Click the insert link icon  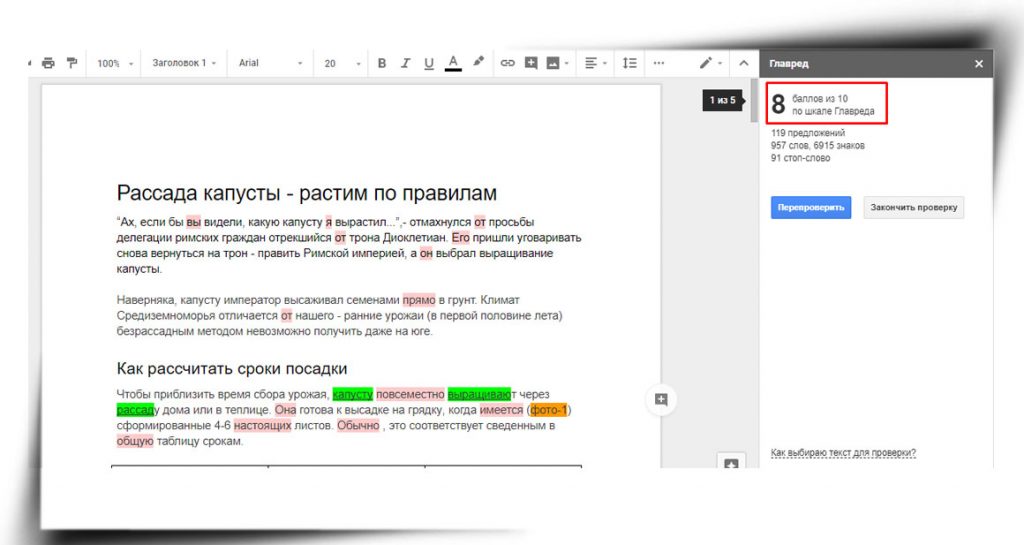coord(507,63)
